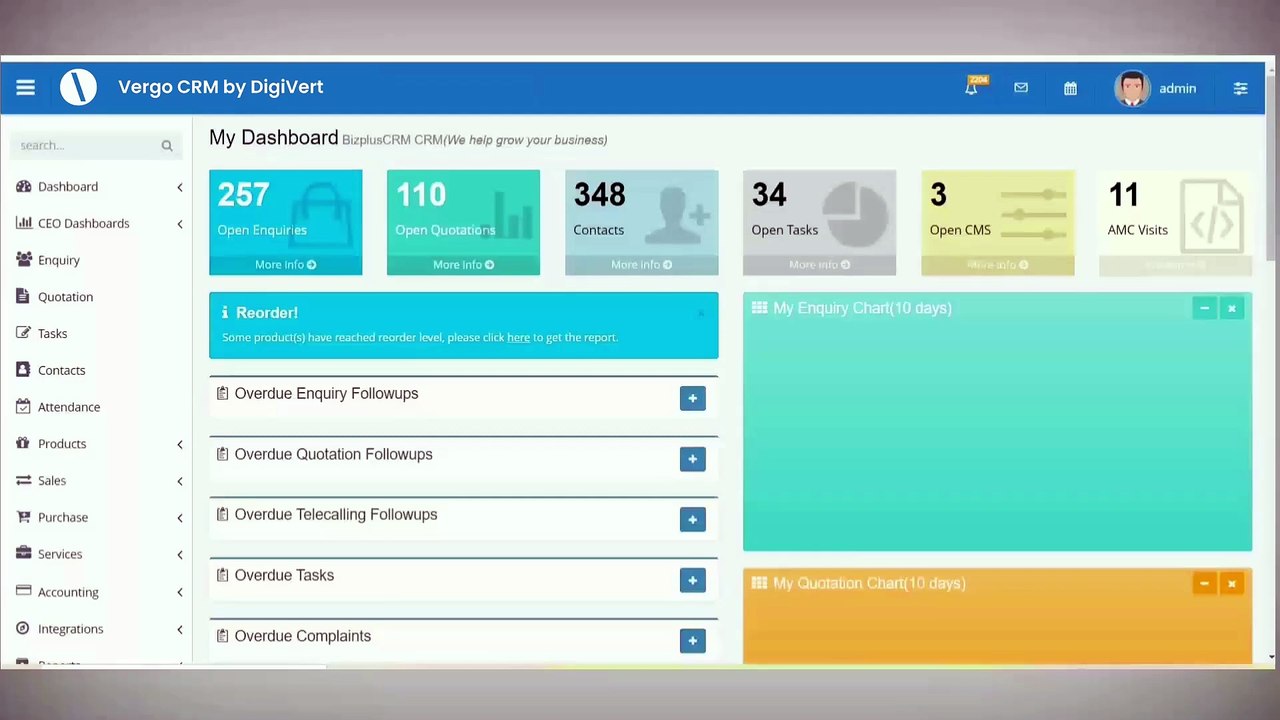Click the 'here' reorder report link
Image resolution: width=1280 pixels, height=720 pixels.
click(x=518, y=338)
